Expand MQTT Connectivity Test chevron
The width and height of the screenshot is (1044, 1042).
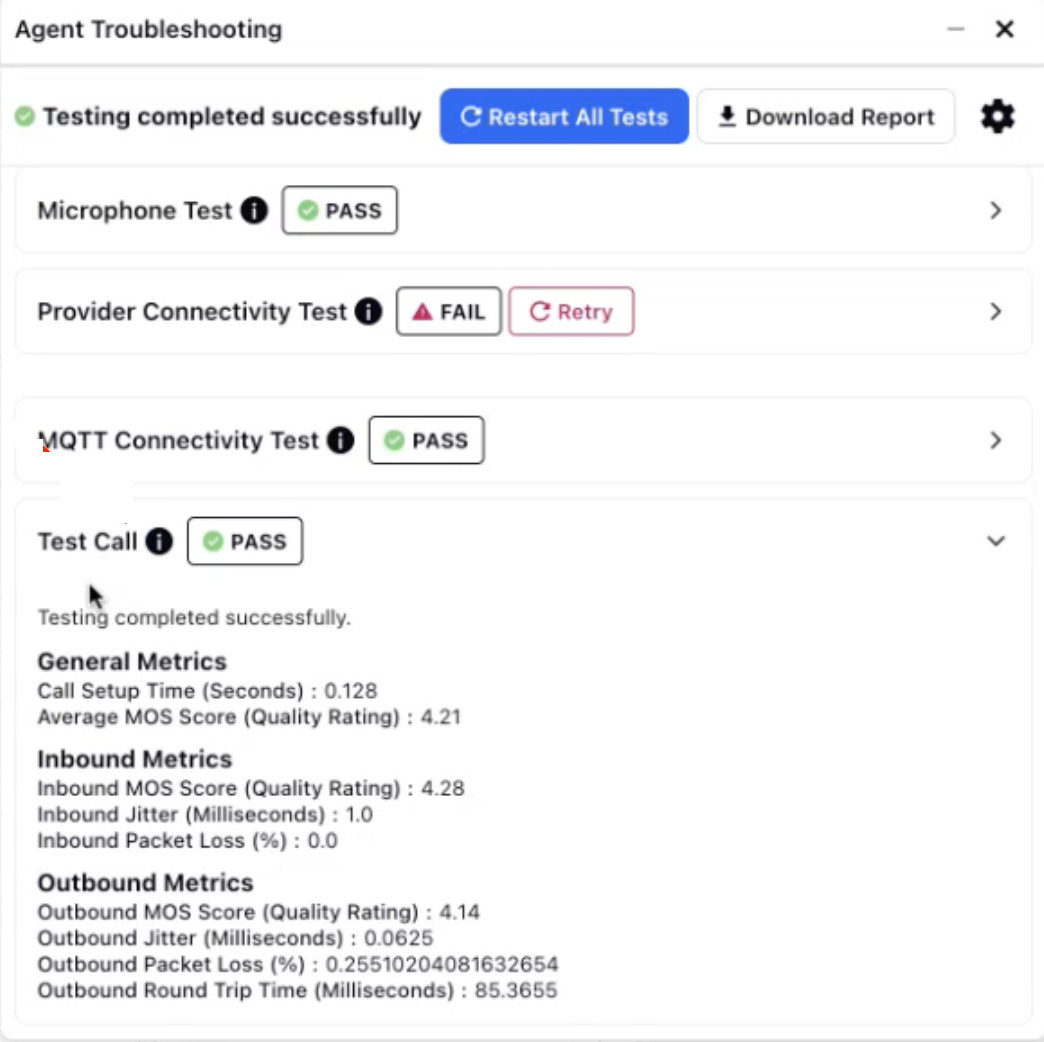995,440
